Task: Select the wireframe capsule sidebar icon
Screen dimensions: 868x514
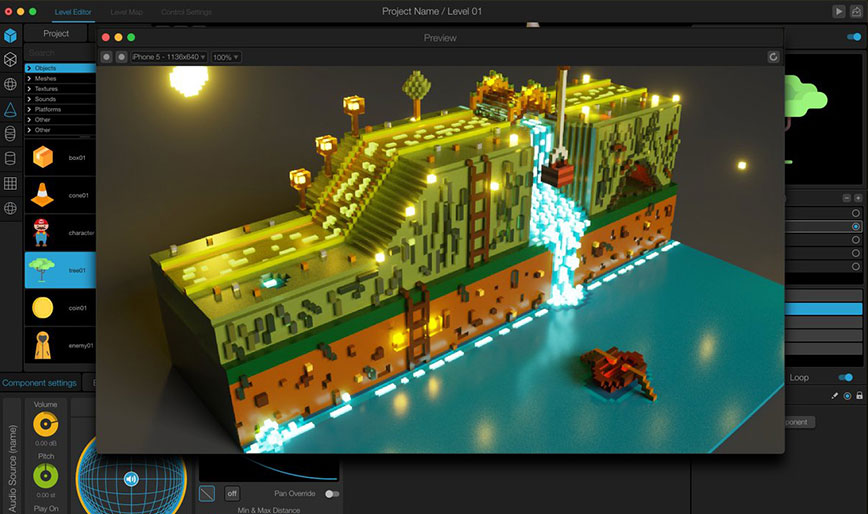Action: [10, 133]
